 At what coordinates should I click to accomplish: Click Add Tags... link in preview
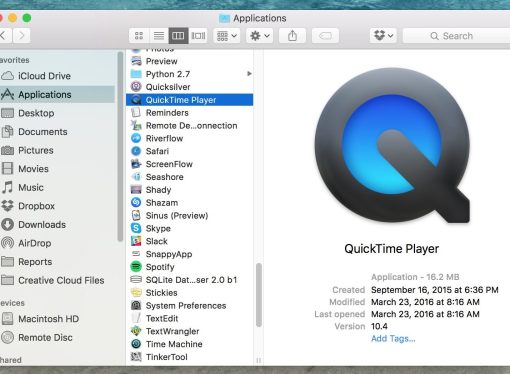(393, 339)
